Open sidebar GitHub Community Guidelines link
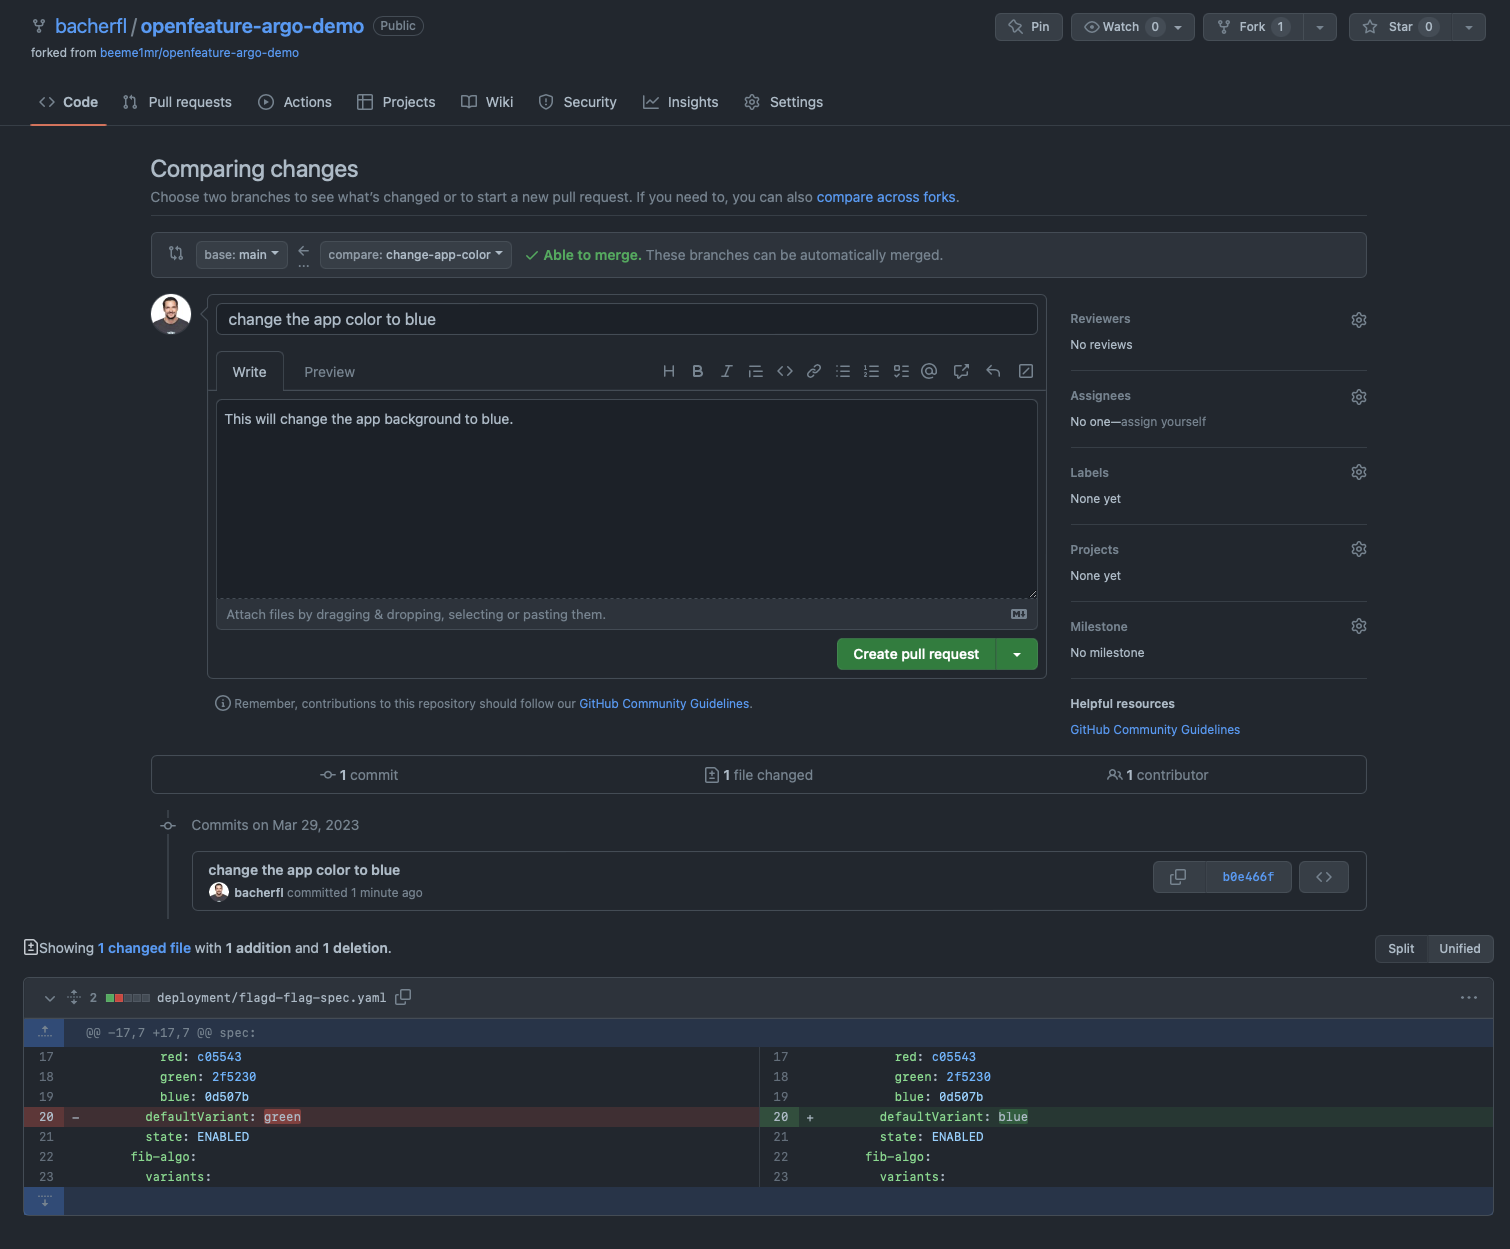1510x1249 pixels. [1155, 730]
